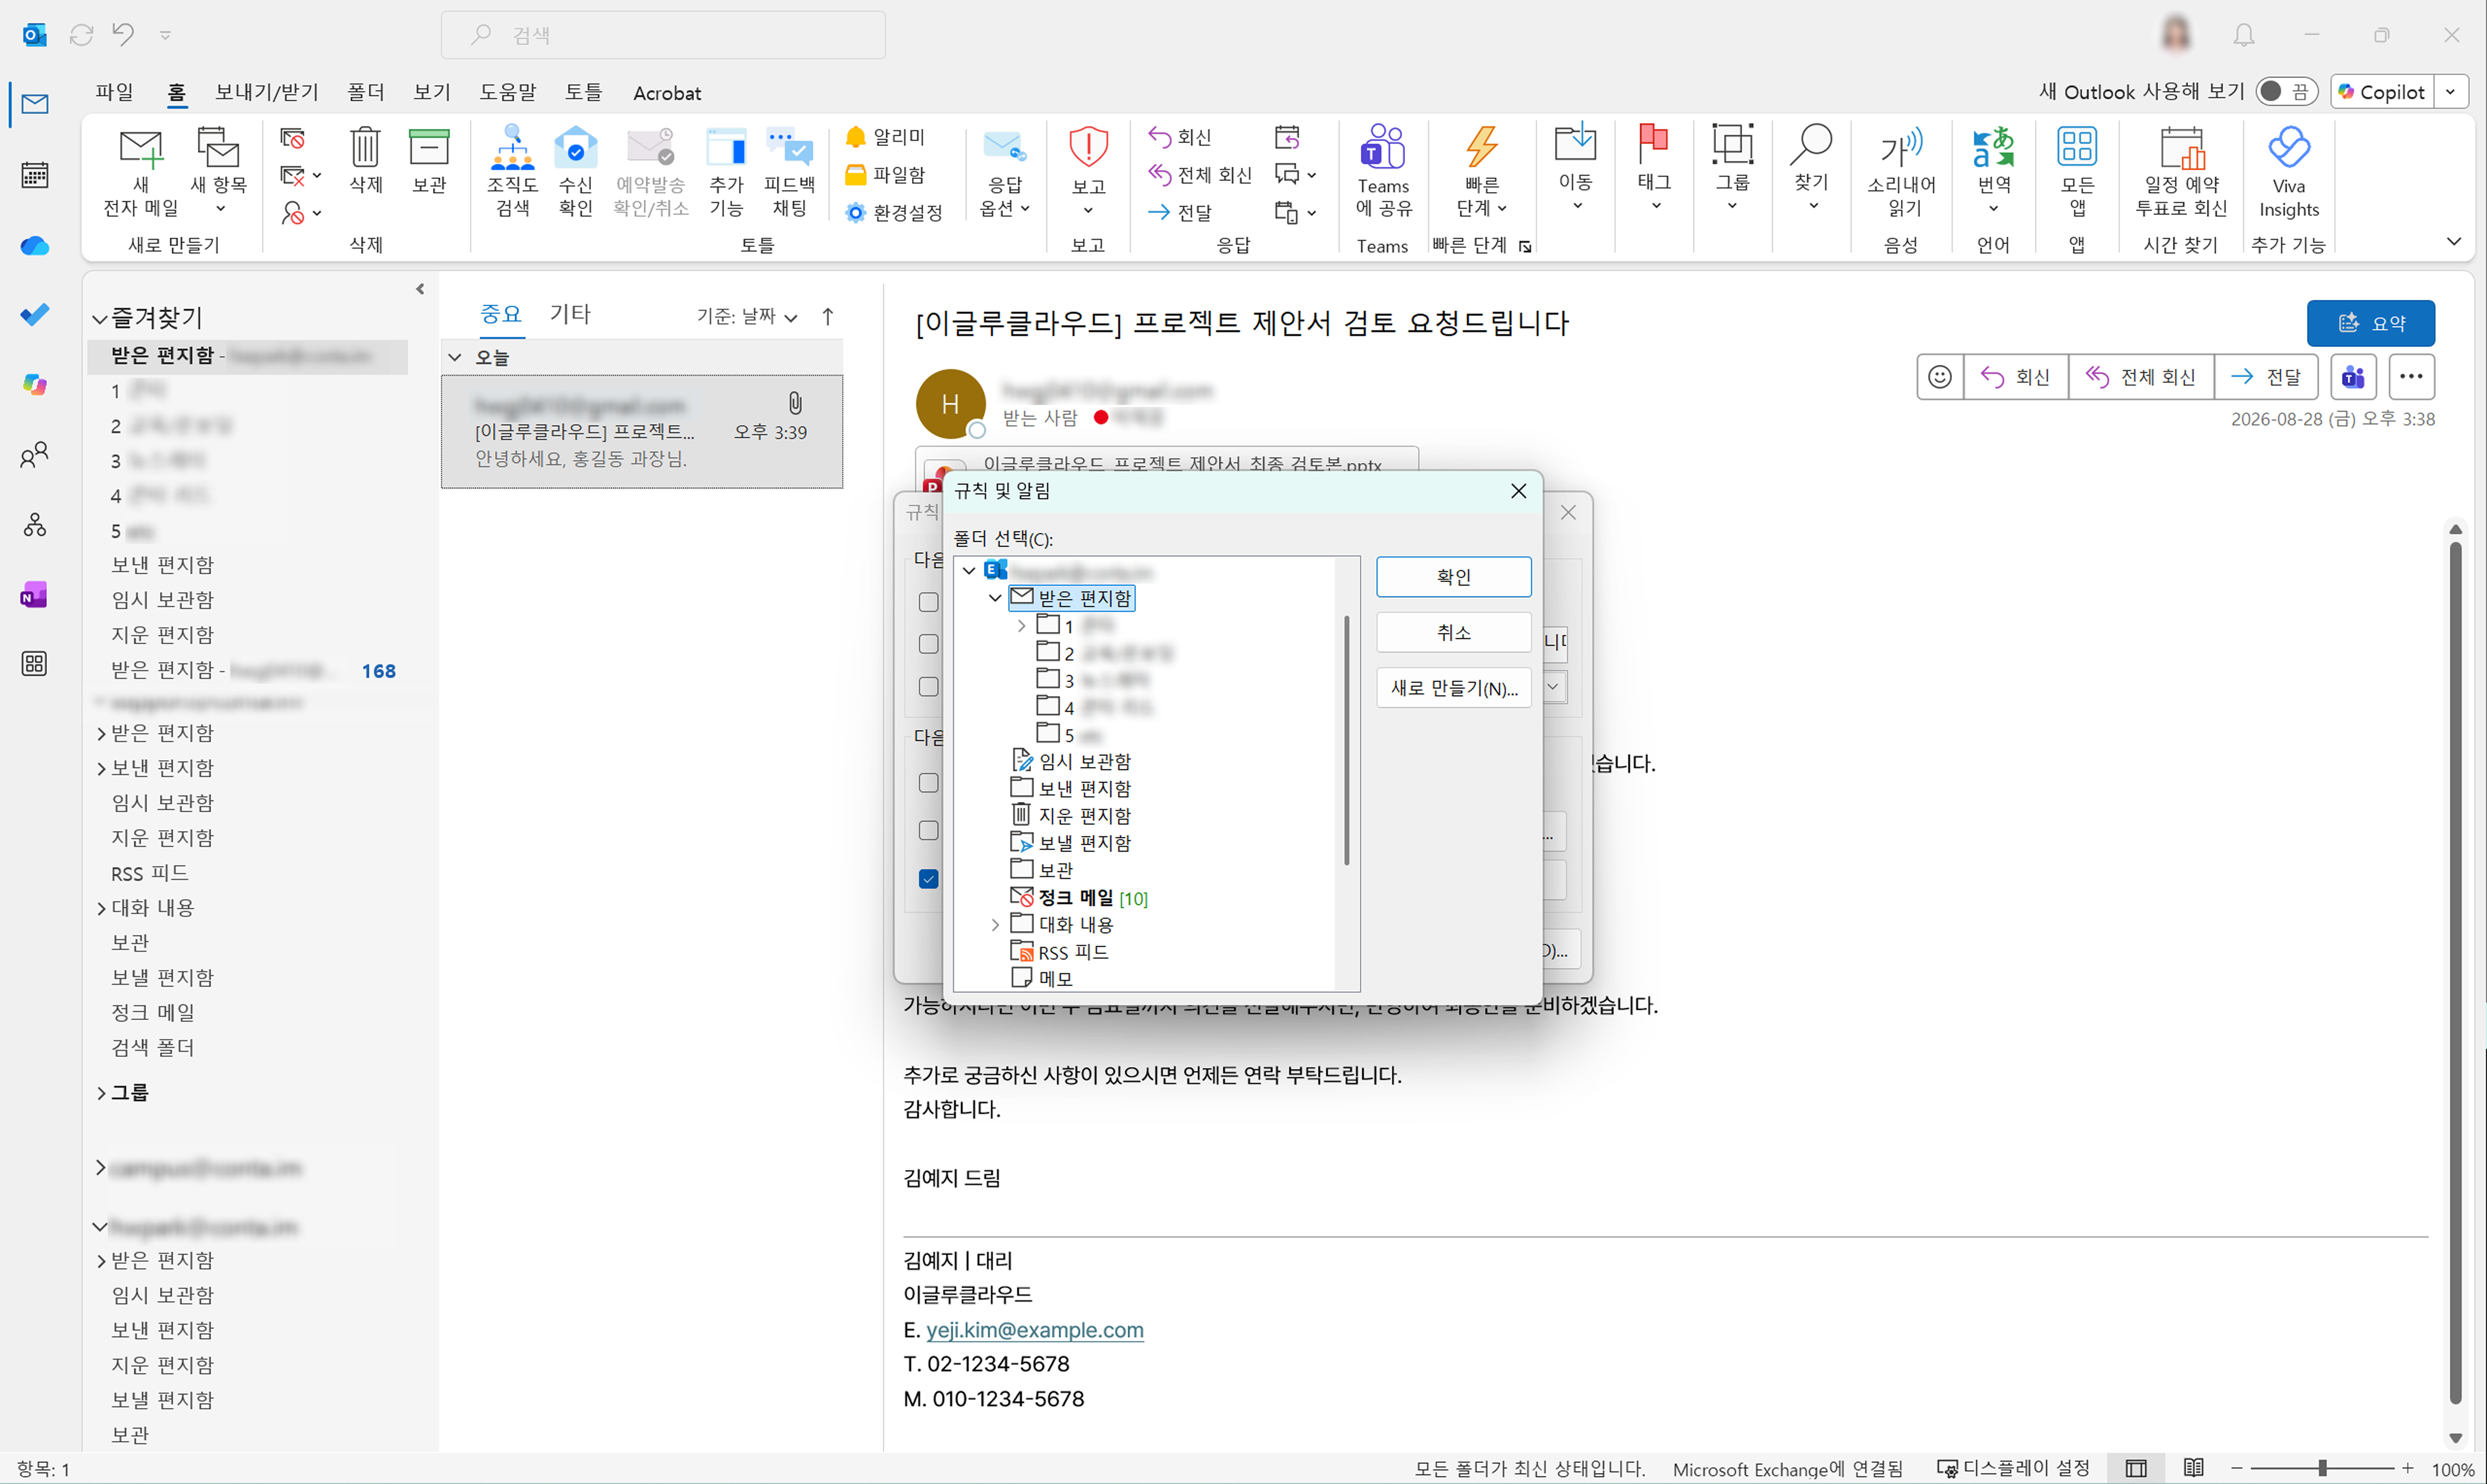Click the 검색 search box

663,35
